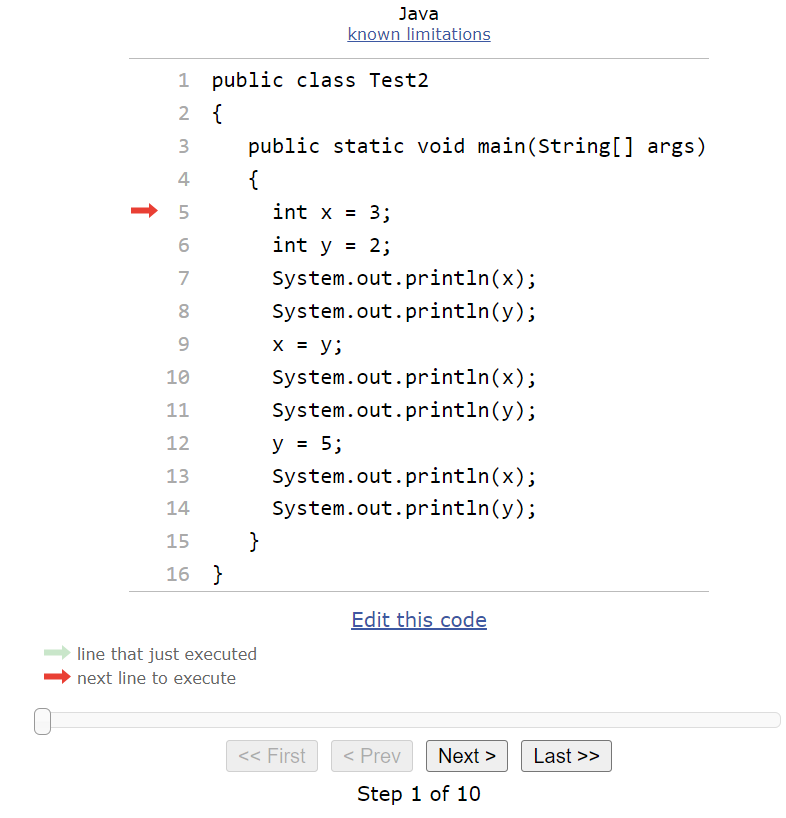The image size is (786, 818).
Task: Click the << First button
Action: point(272,756)
